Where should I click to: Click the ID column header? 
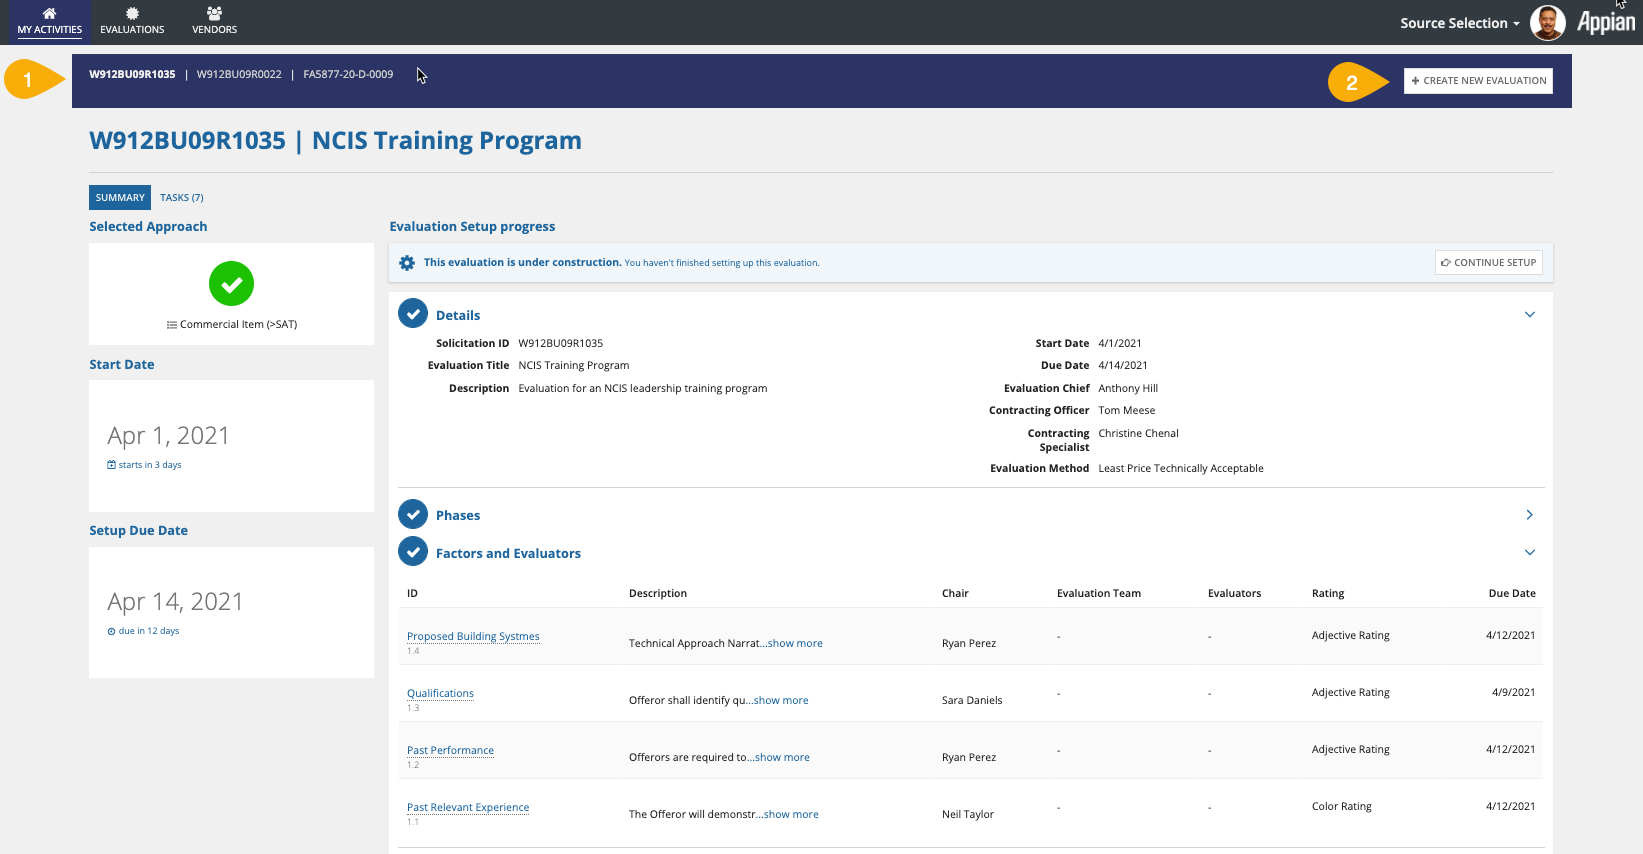(x=412, y=593)
